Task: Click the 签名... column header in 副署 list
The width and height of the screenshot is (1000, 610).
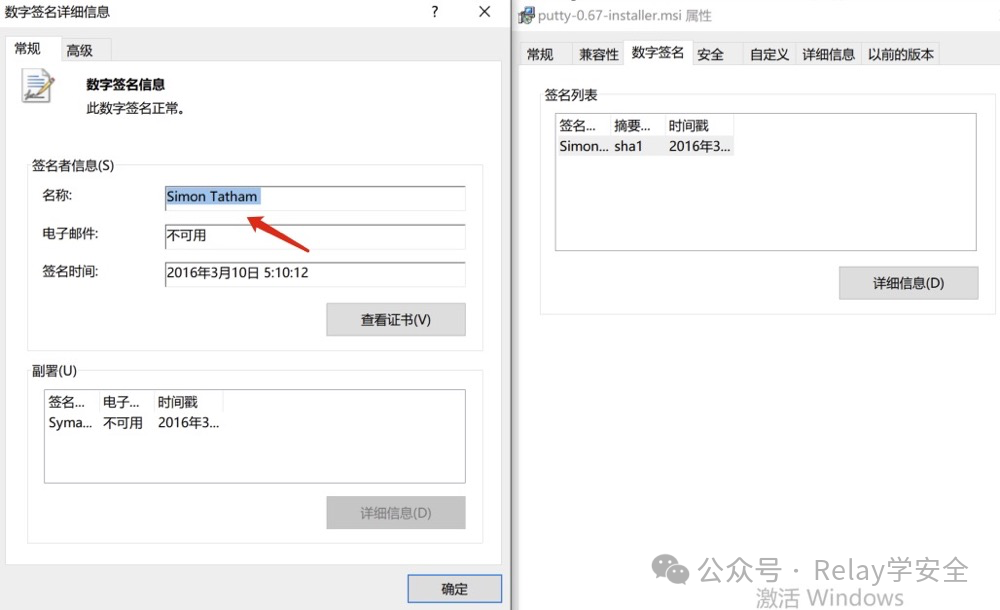Action: [72, 402]
